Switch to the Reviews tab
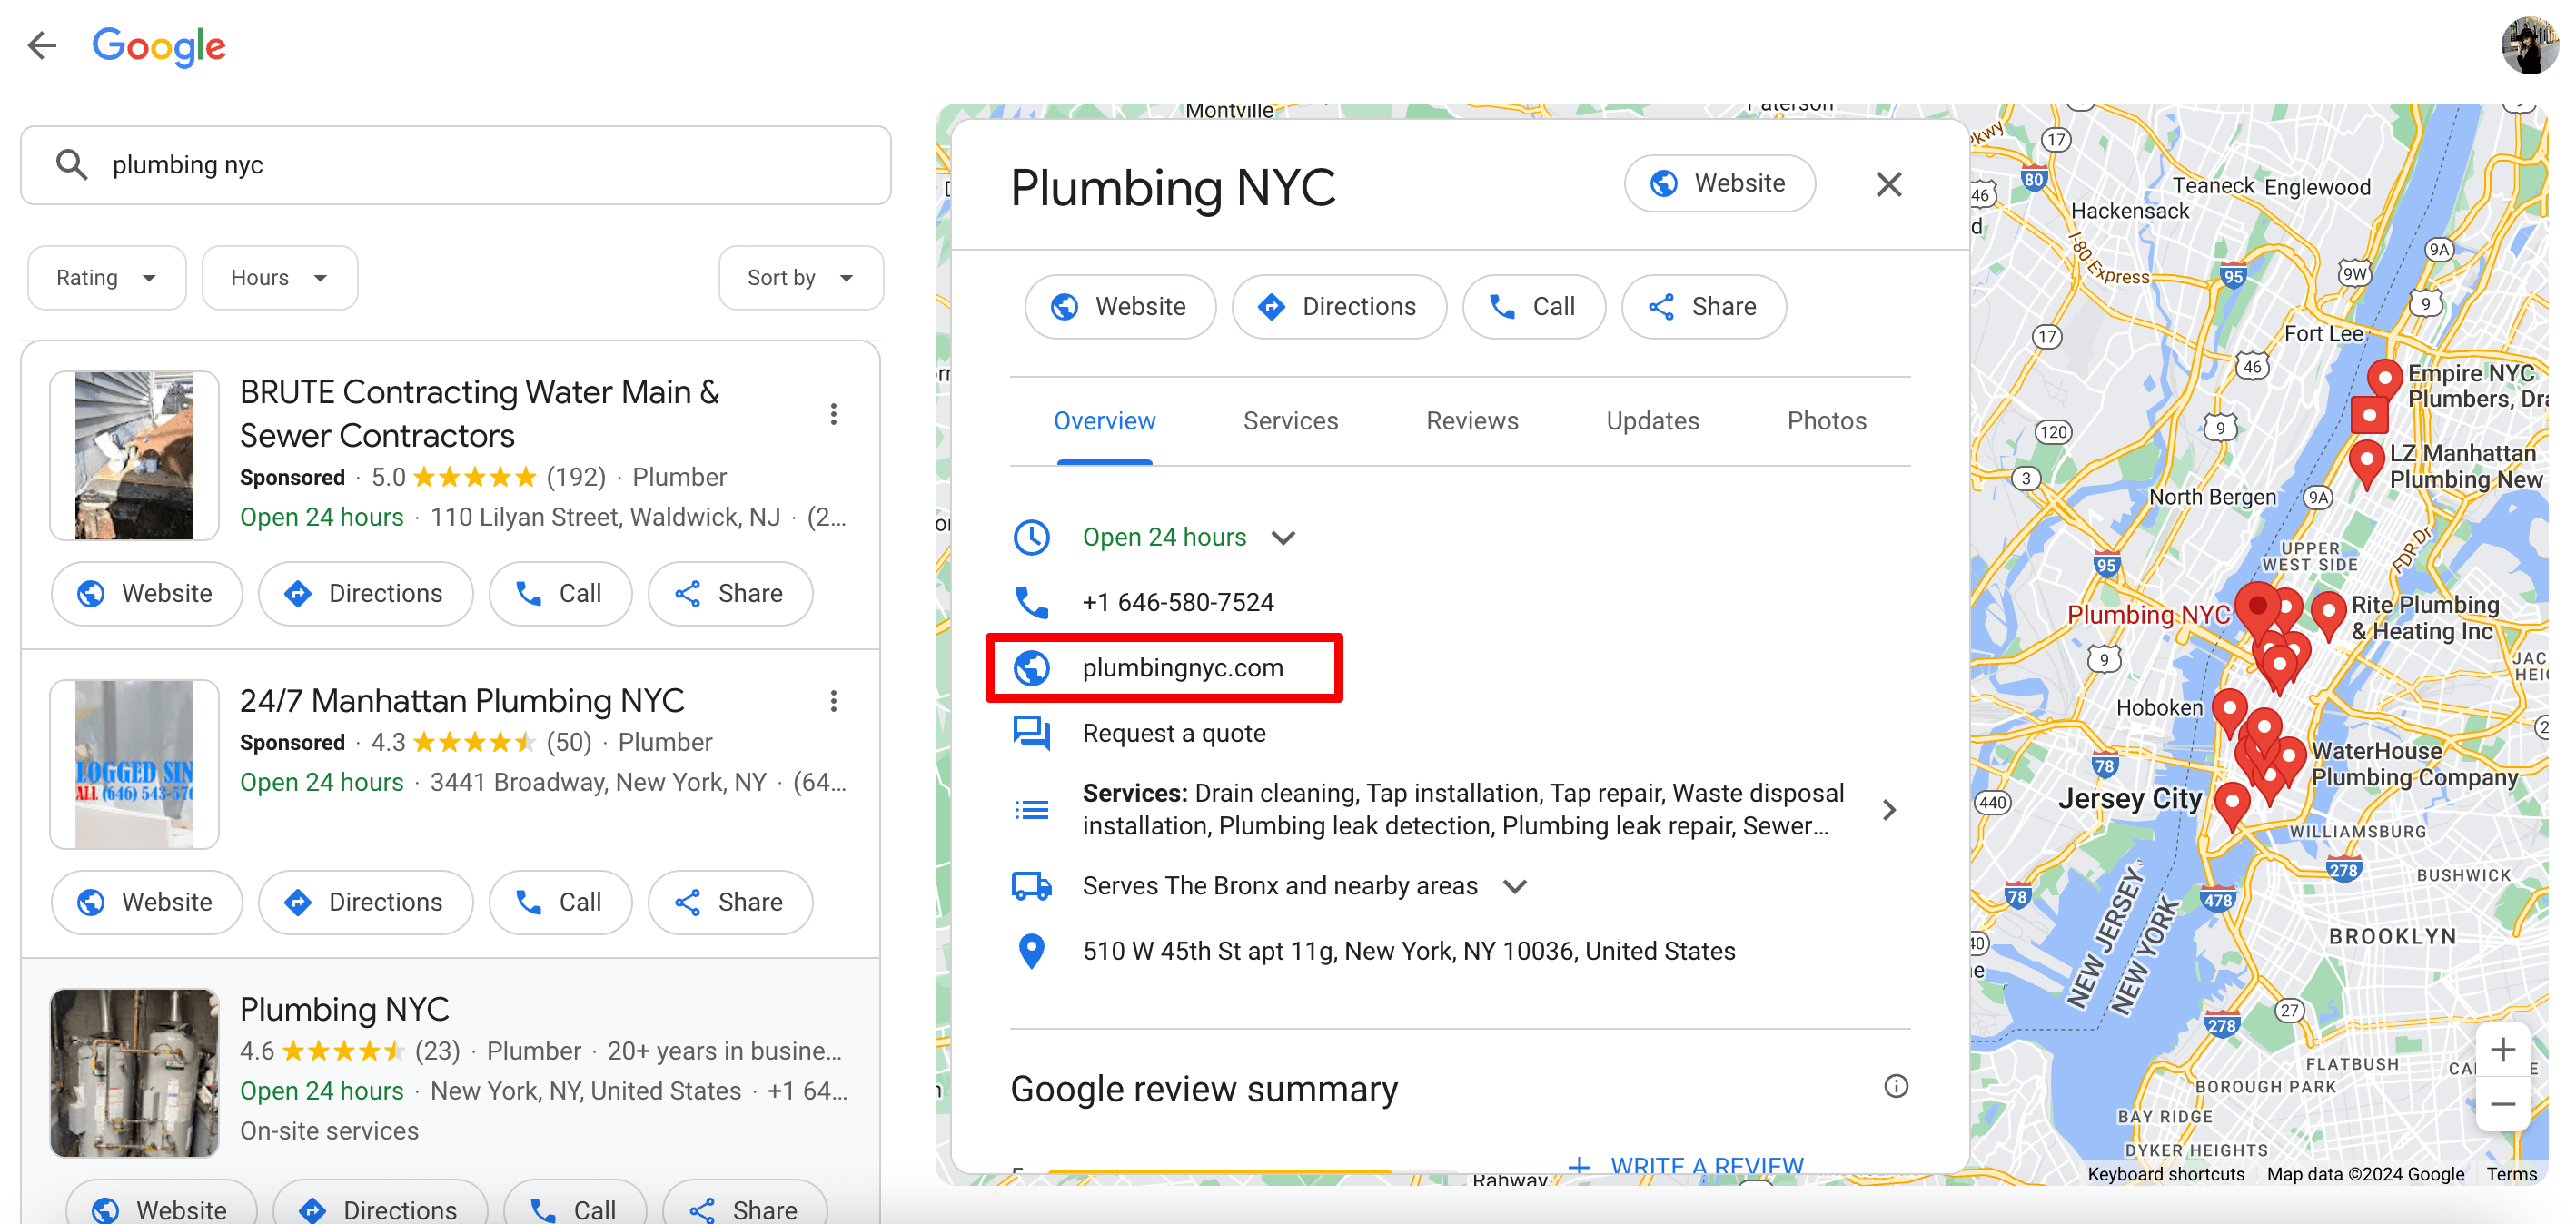 1472,421
